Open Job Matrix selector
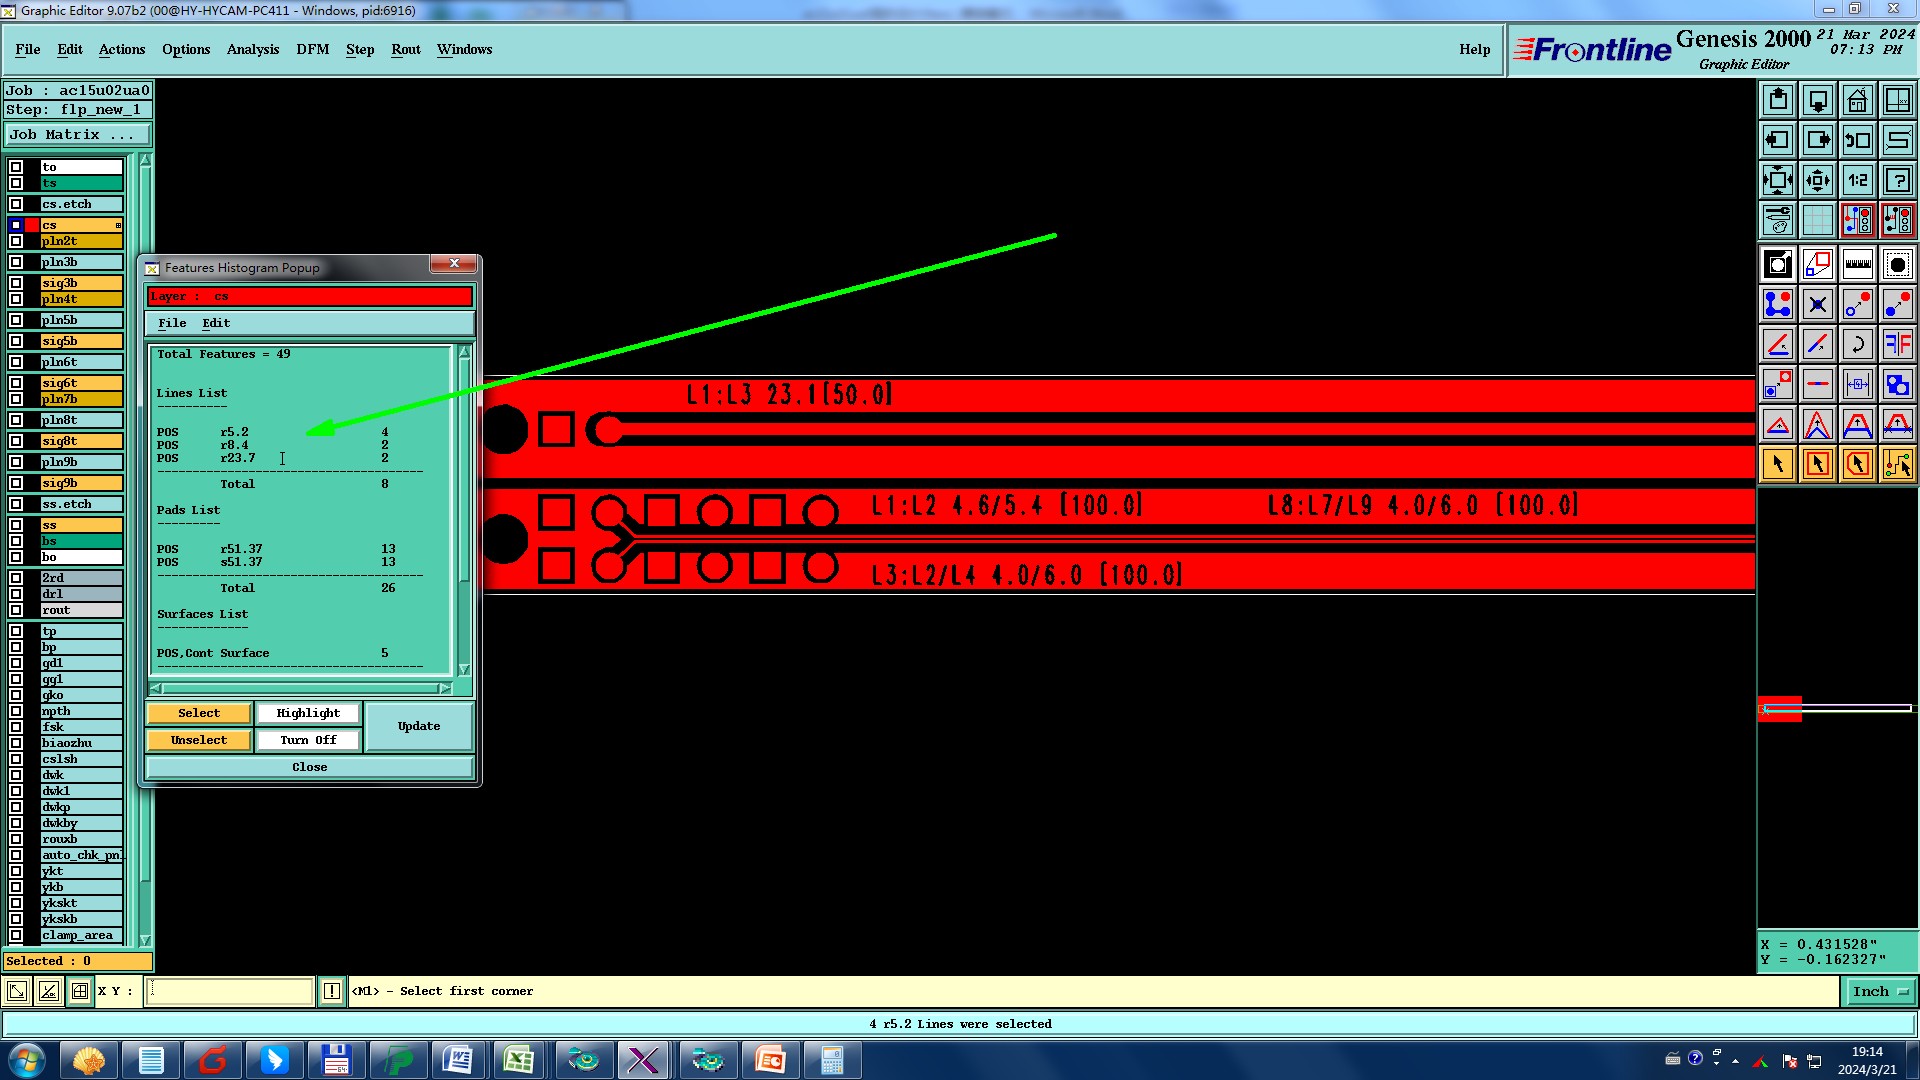1920x1080 pixels. [78, 135]
